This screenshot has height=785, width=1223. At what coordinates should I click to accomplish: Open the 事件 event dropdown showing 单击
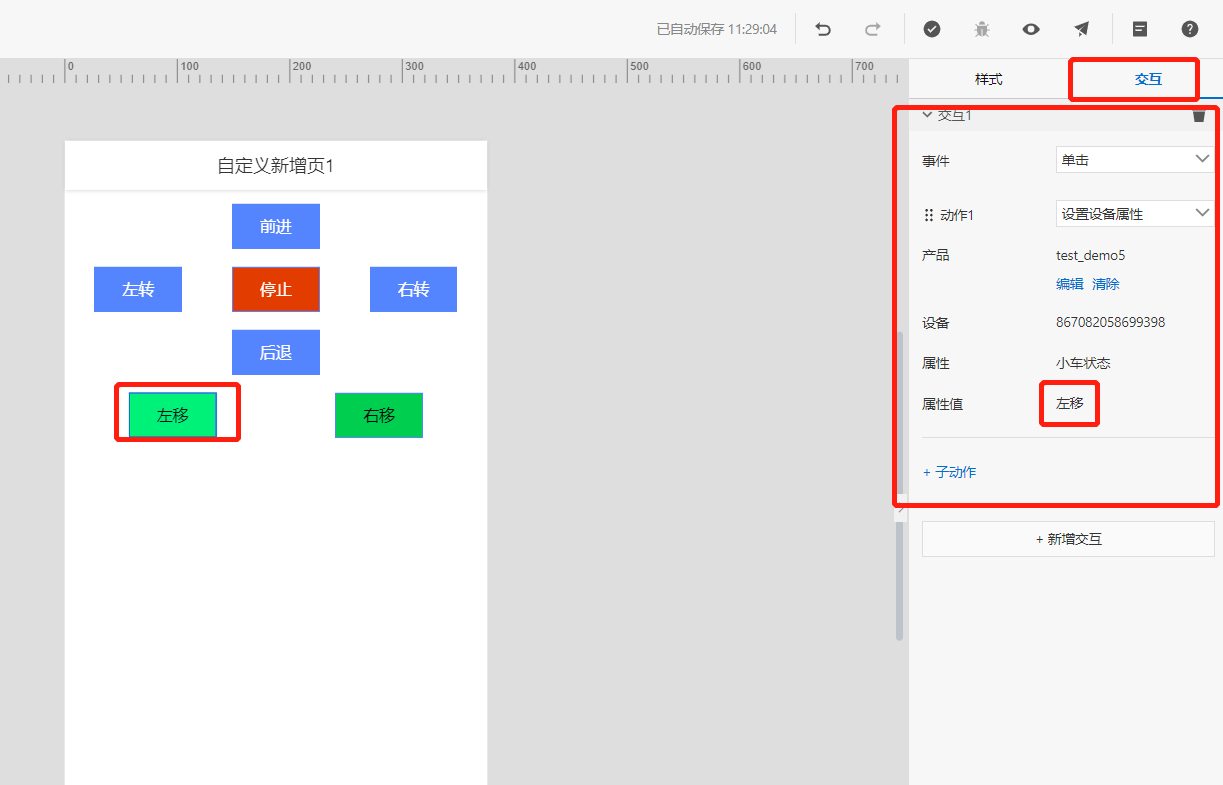click(x=1134, y=158)
